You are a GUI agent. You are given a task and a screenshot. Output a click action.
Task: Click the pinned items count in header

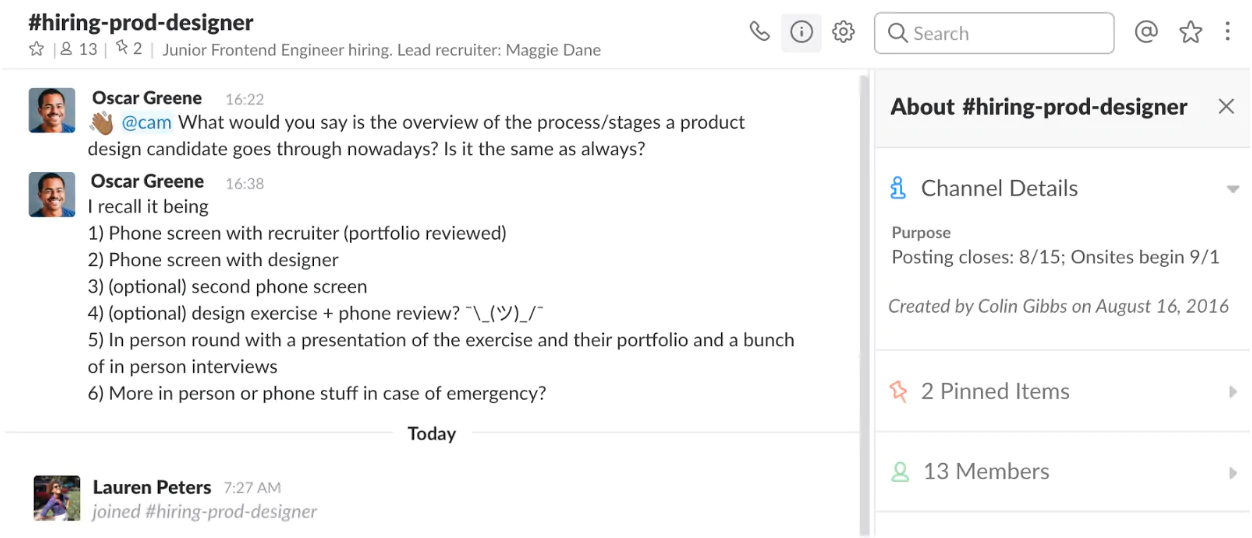click(x=130, y=50)
